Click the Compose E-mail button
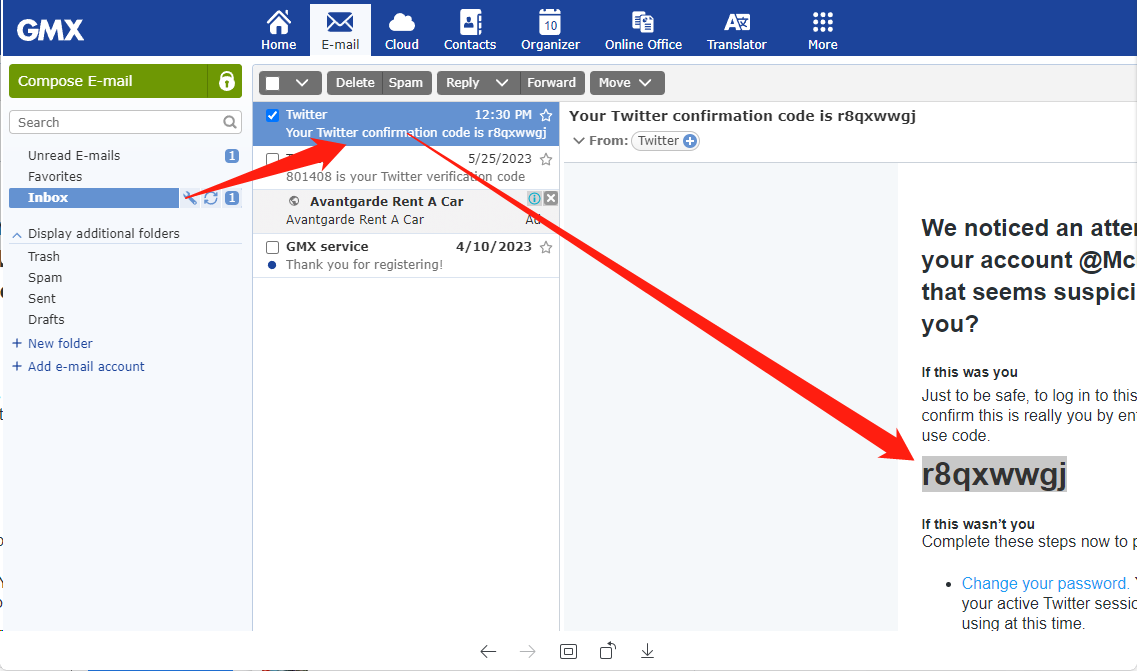The height and width of the screenshot is (671, 1137). click(x=108, y=81)
